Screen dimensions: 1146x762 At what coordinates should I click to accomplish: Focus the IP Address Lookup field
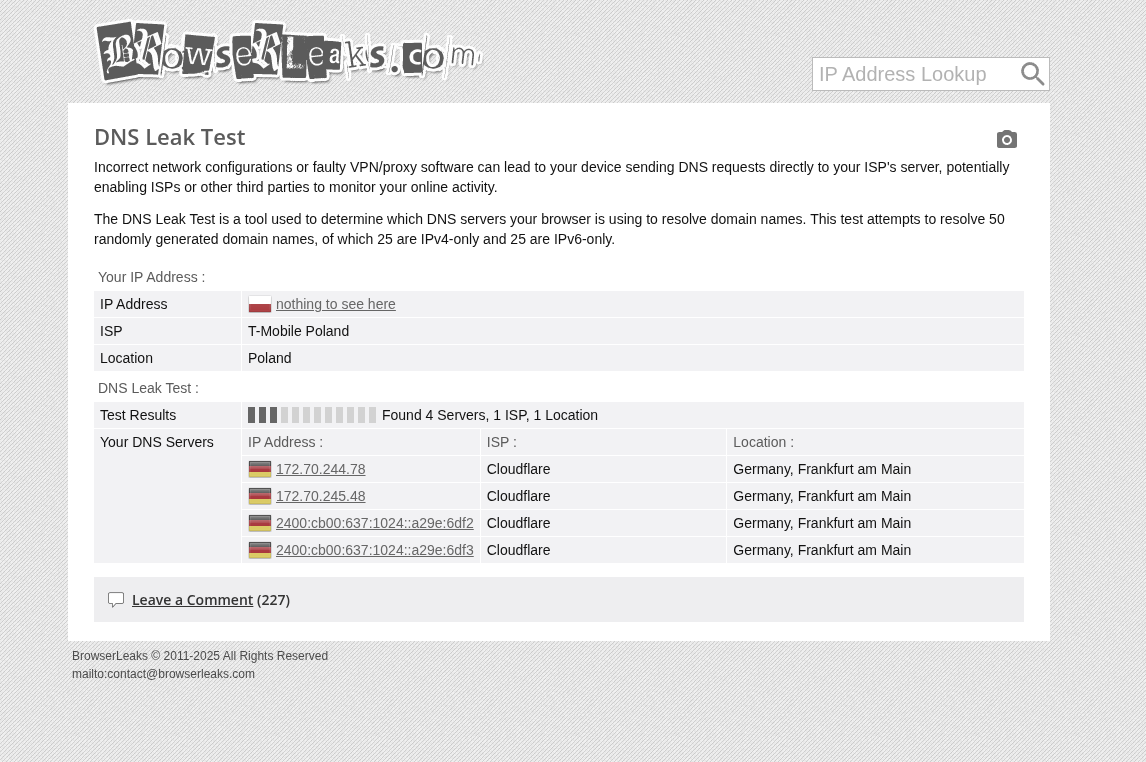912,74
